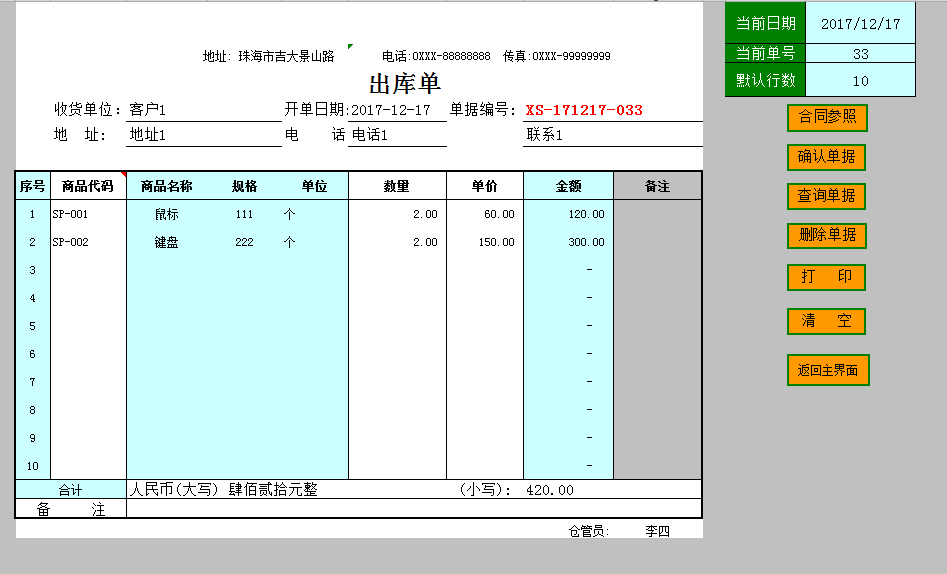Select the 商品代码 column header
The width and height of the screenshot is (947, 574).
88,186
